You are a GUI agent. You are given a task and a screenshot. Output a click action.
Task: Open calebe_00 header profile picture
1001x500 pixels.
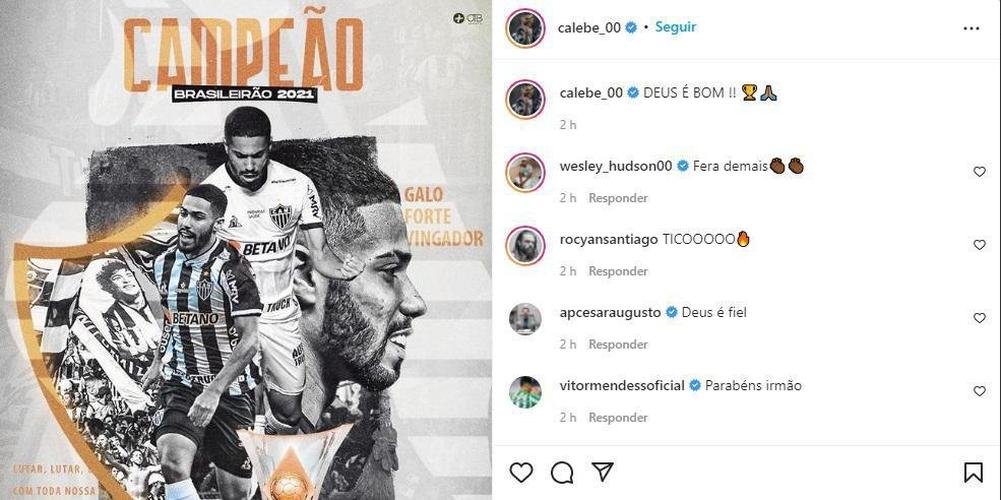click(x=525, y=28)
